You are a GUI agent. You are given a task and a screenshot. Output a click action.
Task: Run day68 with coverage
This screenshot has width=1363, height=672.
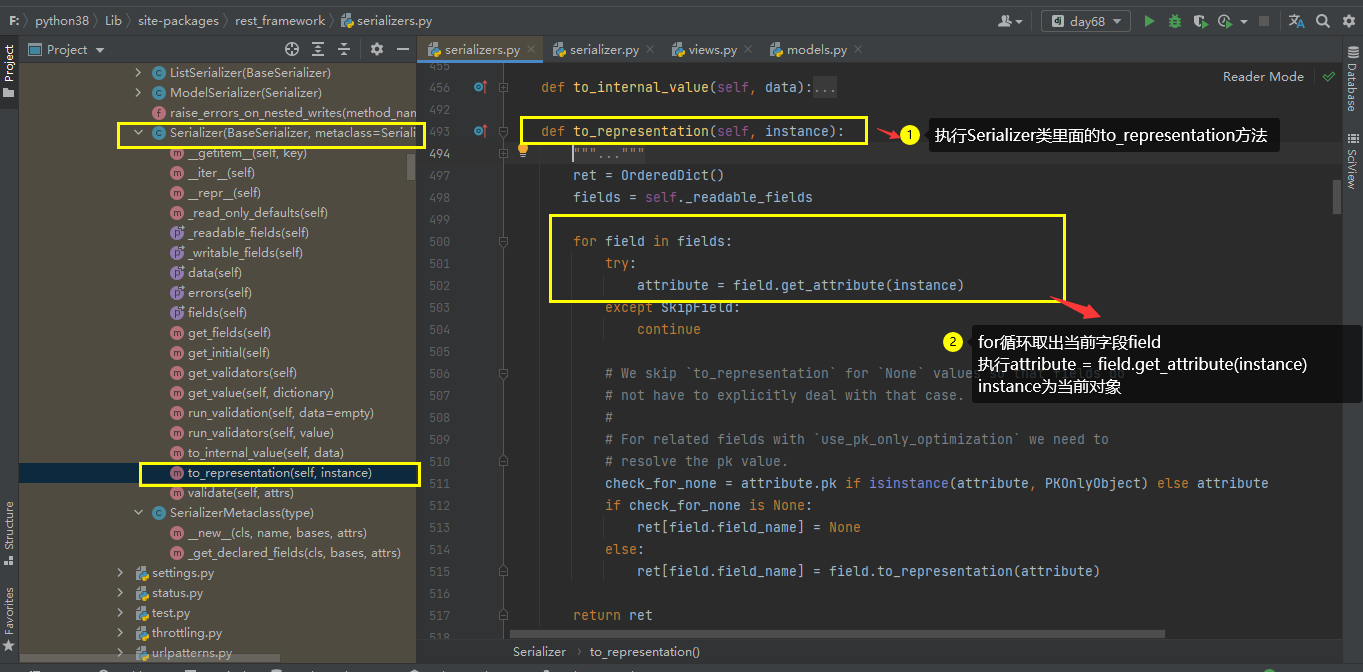click(x=1198, y=21)
